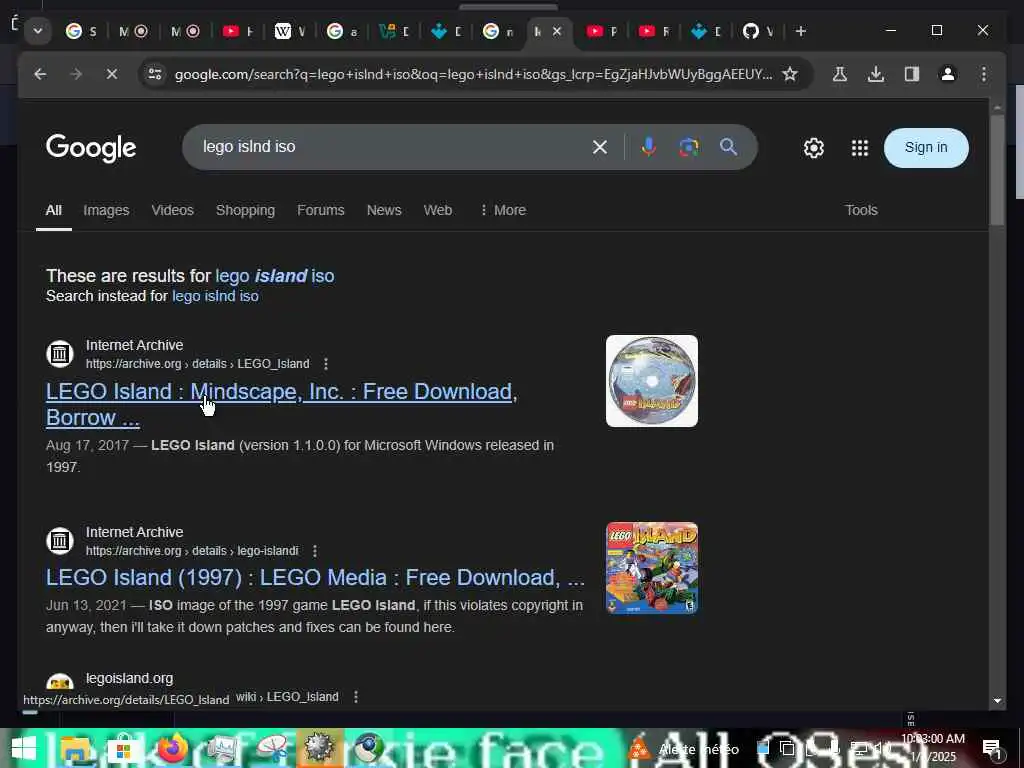Open LEGO Island (1997) LEGO Media result

click(315, 577)
